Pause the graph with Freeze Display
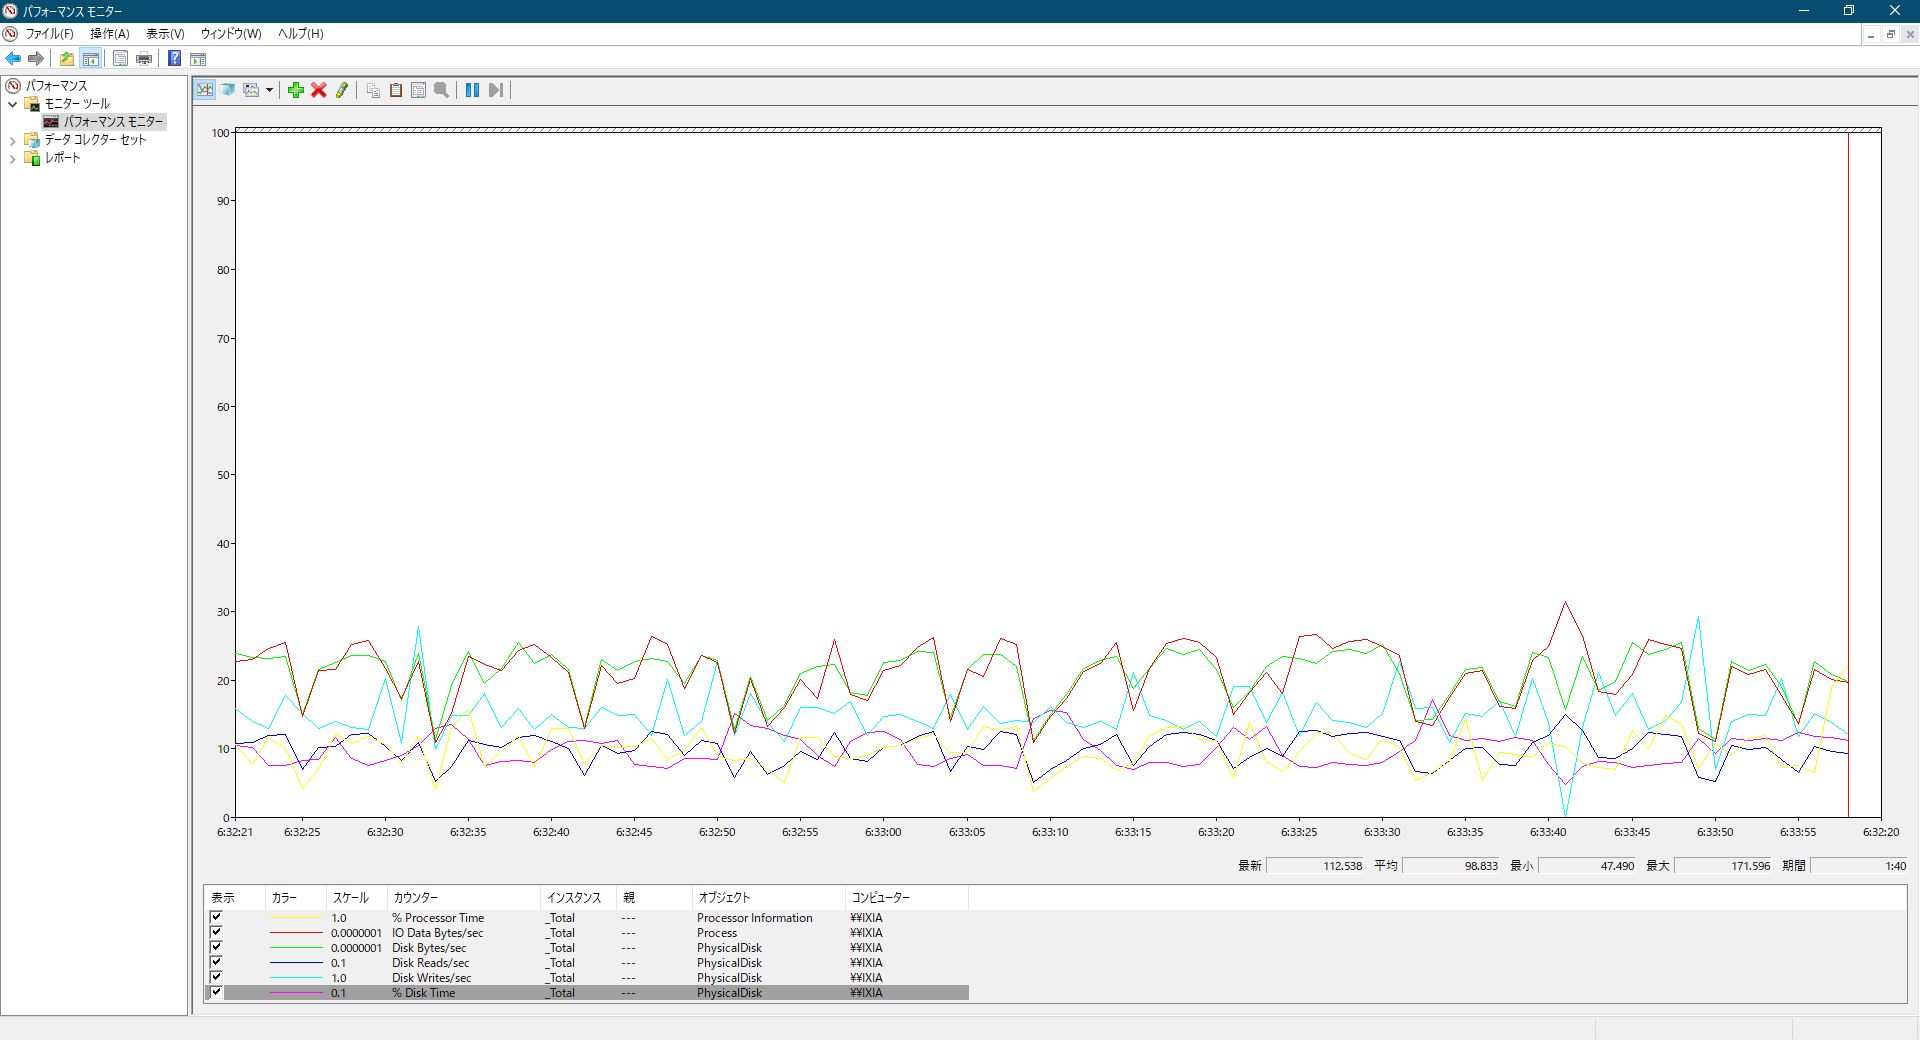The width and height of the screenshot is (1920, 1040). click(x=472, y=90)
